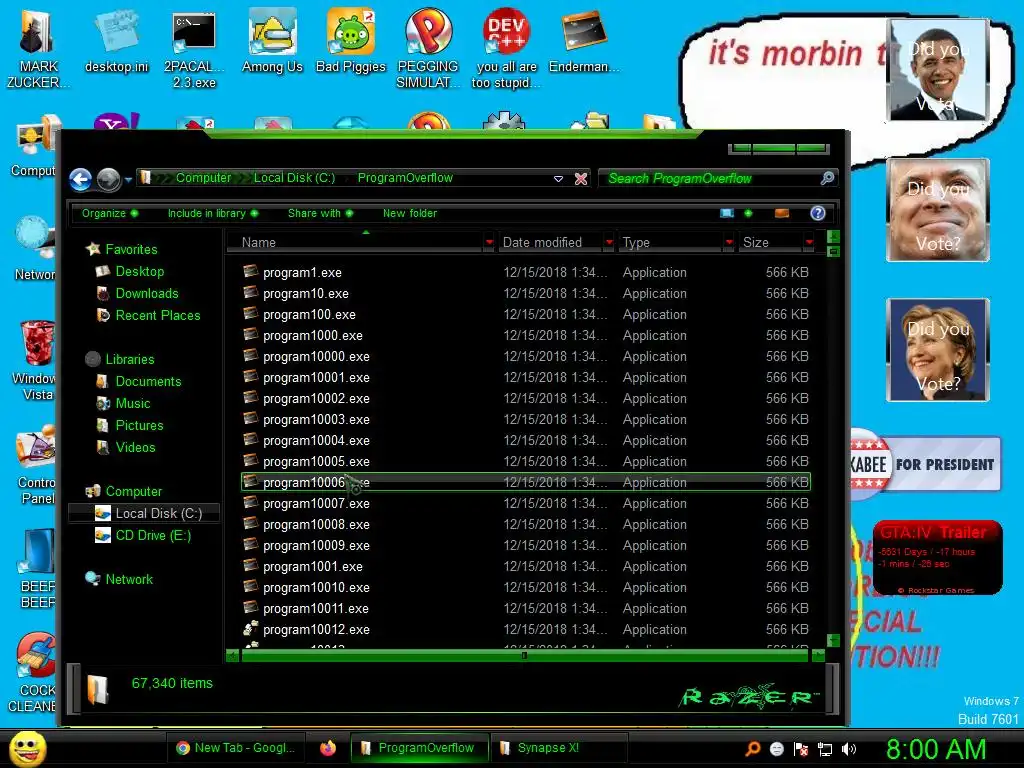The width and height of the screenshot is (1024, 768).
Task: Open the Enderman desktop icon
Action: coord(584,40)
